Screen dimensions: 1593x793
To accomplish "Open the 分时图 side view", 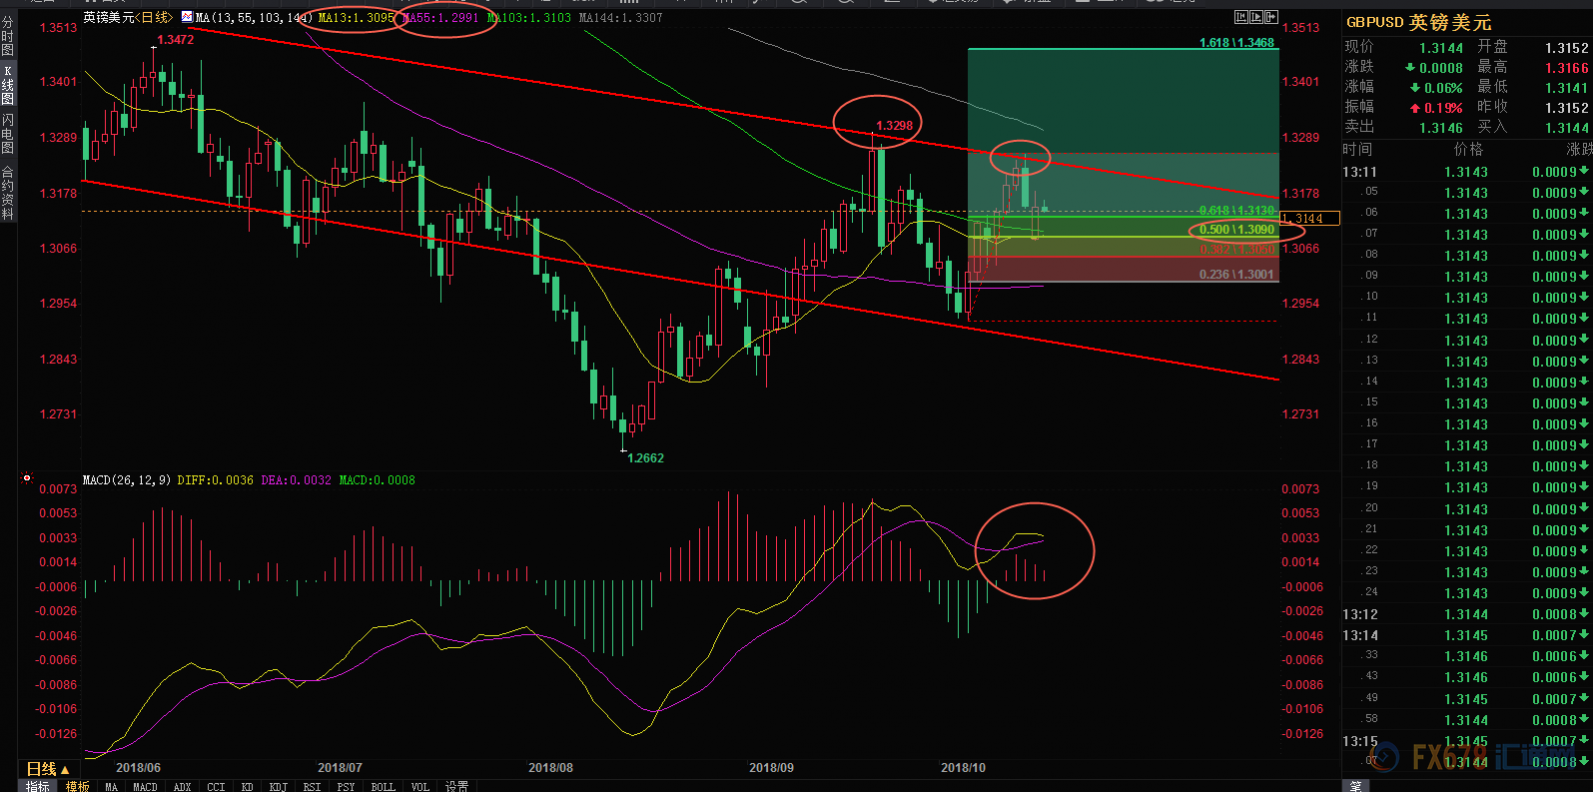I will coord(8,36).
